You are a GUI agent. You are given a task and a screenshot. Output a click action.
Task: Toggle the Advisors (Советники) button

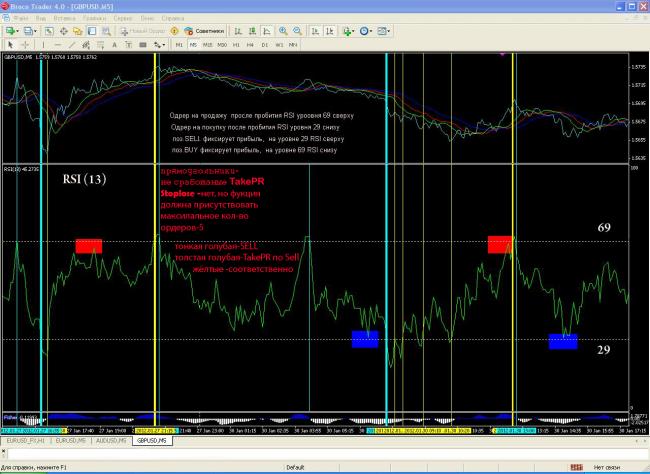point(208,31)
